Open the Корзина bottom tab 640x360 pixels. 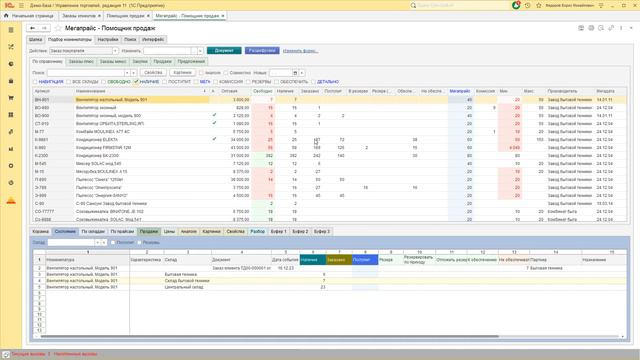(x=40, y=231)
